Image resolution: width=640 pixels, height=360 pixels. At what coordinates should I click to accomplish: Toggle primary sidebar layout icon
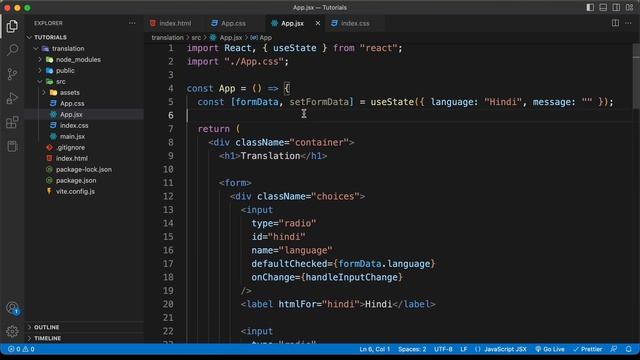[590, 7]
